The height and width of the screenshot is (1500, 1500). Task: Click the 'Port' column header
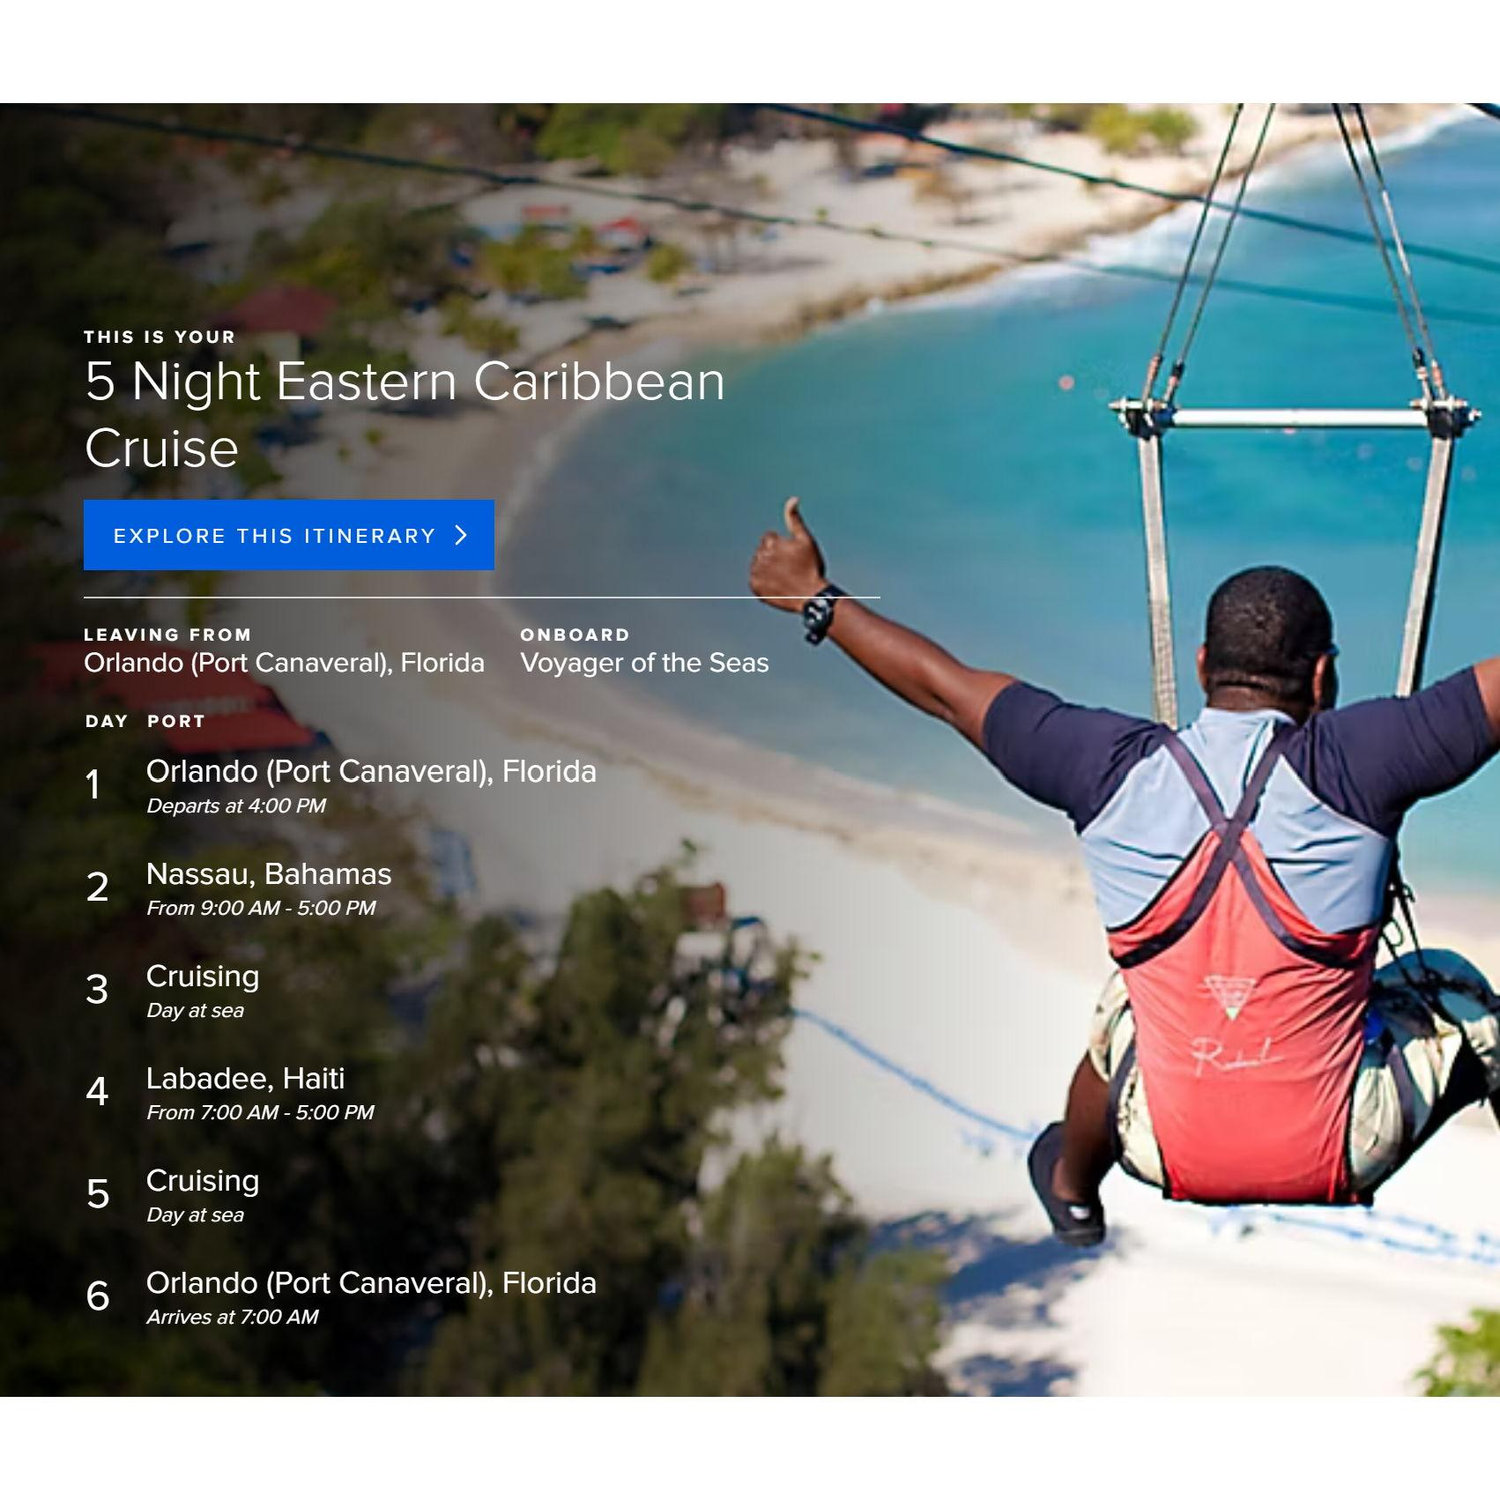pos(176,721)
